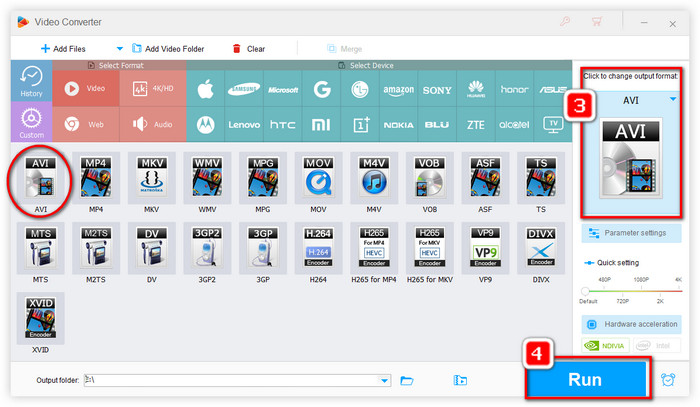
Task: Select the WMV format icon
Action: click(207, 178)
